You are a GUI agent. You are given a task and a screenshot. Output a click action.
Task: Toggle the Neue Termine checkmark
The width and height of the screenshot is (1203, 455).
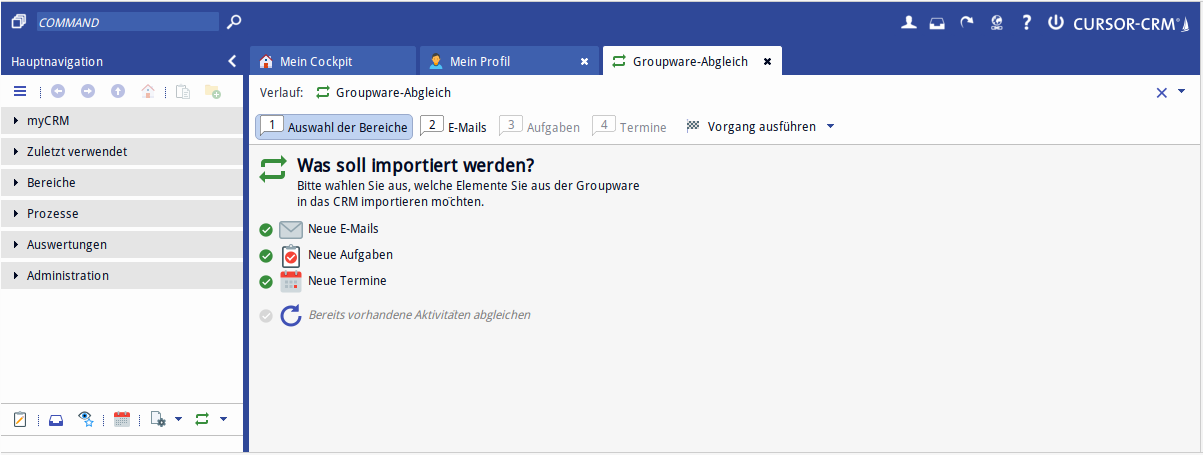click(x=266, y=282)
